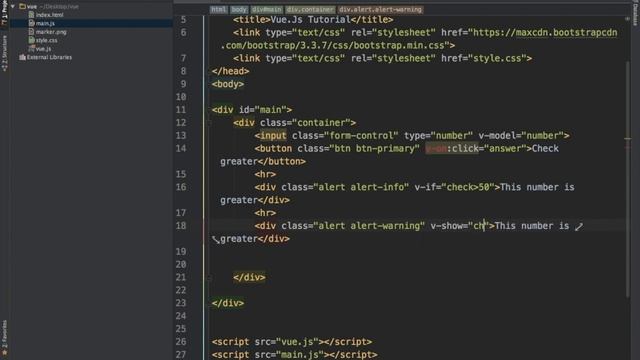The width and height of the screenshot is (640, 360).
Task: Click the soft-wrap continuation icon before greater</div>
Action: (216, 240)
